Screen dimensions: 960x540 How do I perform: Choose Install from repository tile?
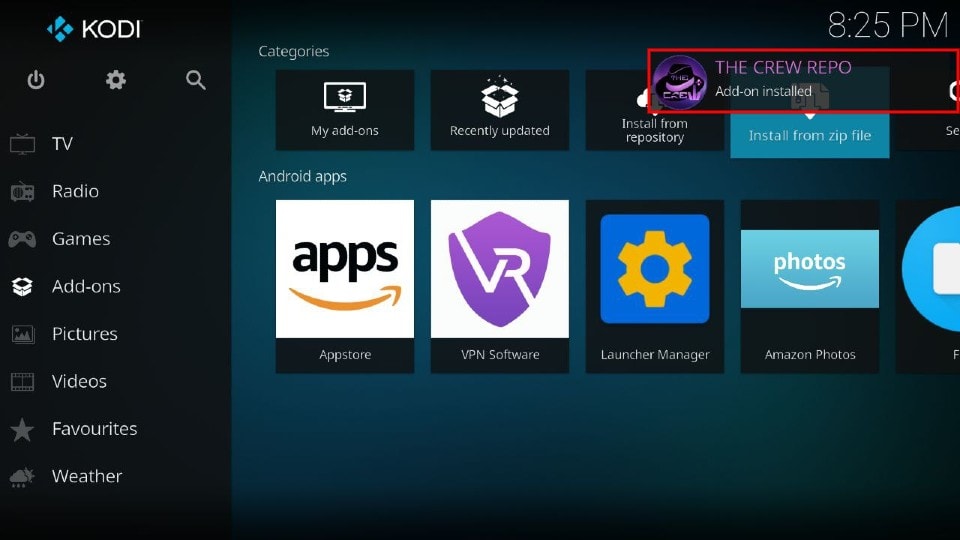point(654,110)
